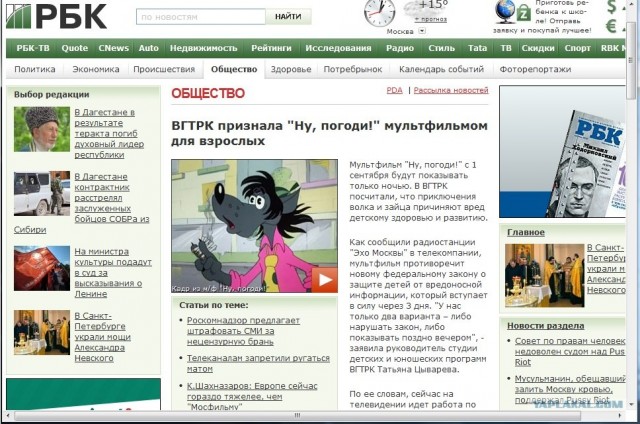This screenshot has width=640, height=424.
Task: Click the article headline about ВГТРК
Action: pos(329,133)
